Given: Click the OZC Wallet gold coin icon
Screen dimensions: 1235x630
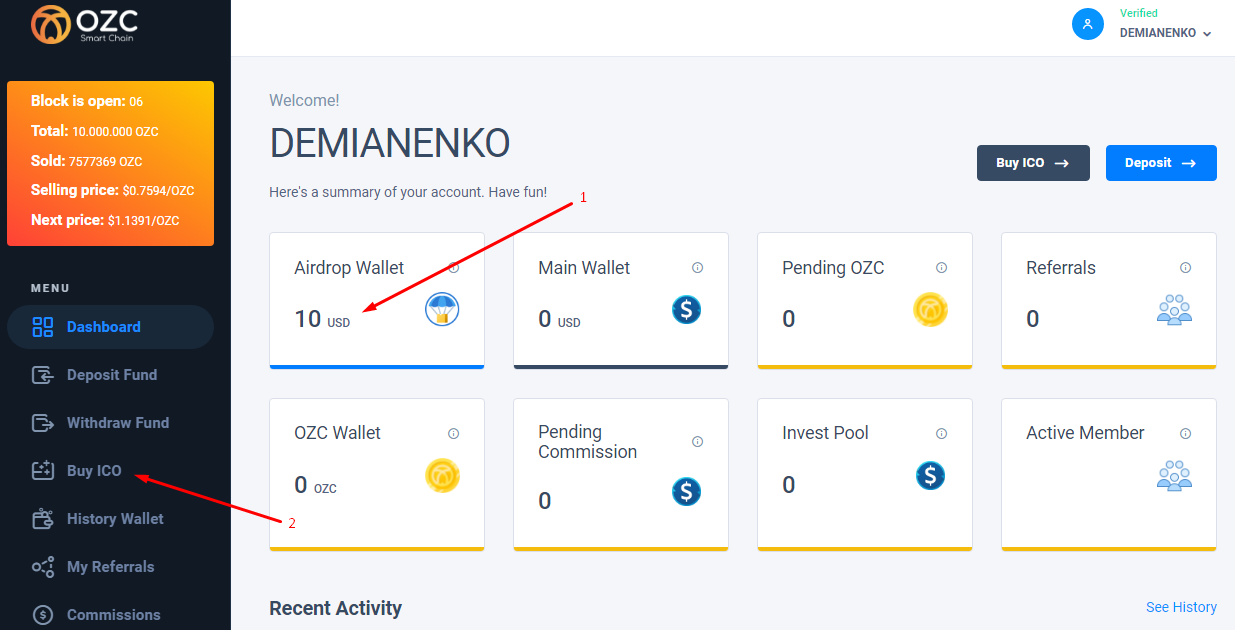Looking at the screenshot, I should click(x=442, y=475).
